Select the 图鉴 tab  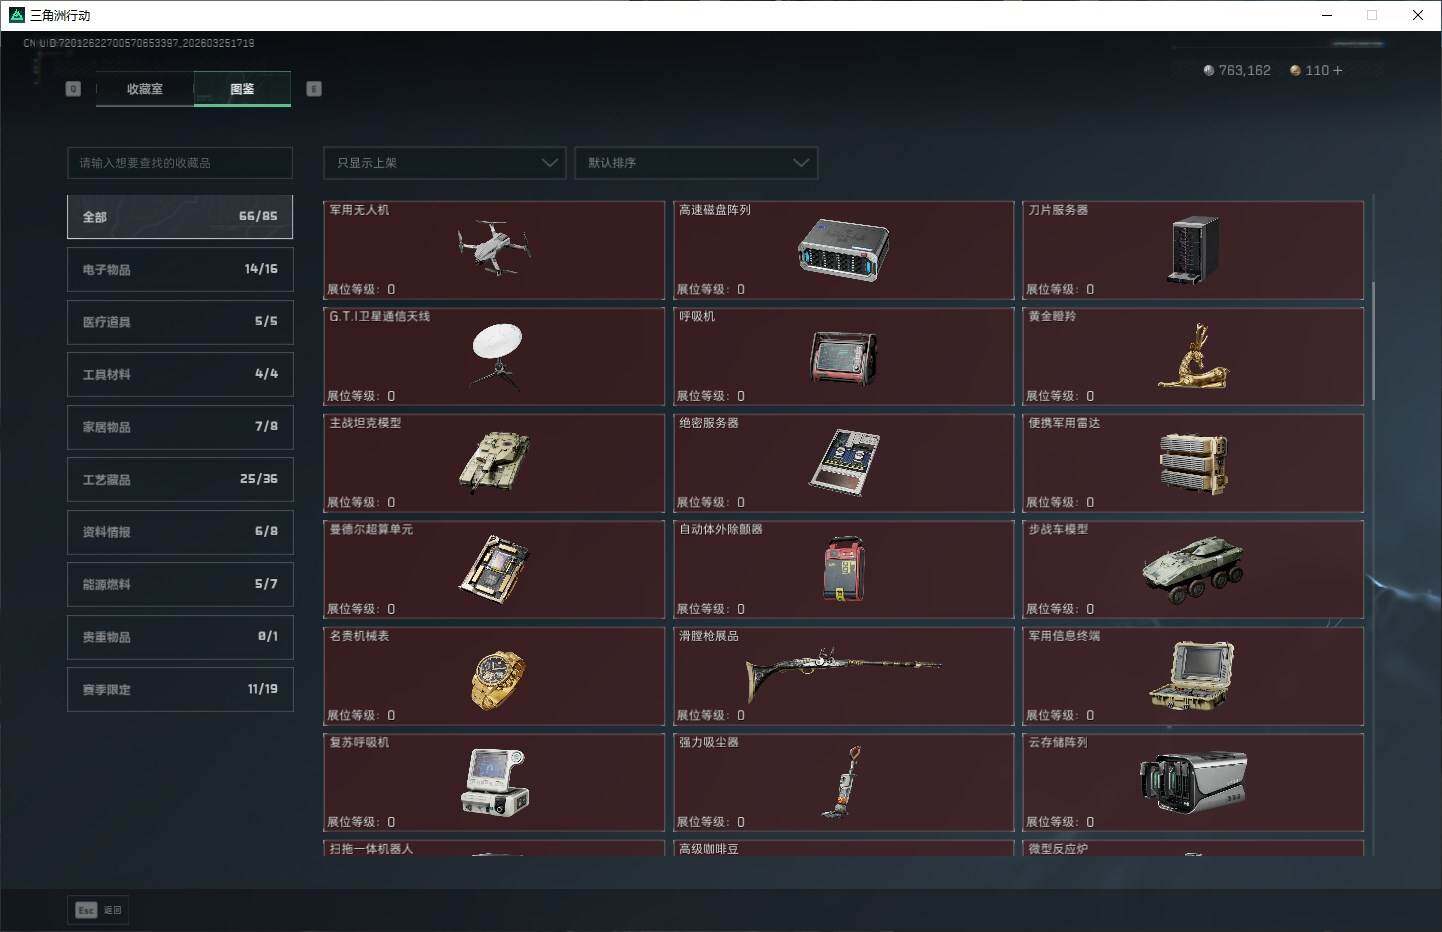[x=242, y=89]
